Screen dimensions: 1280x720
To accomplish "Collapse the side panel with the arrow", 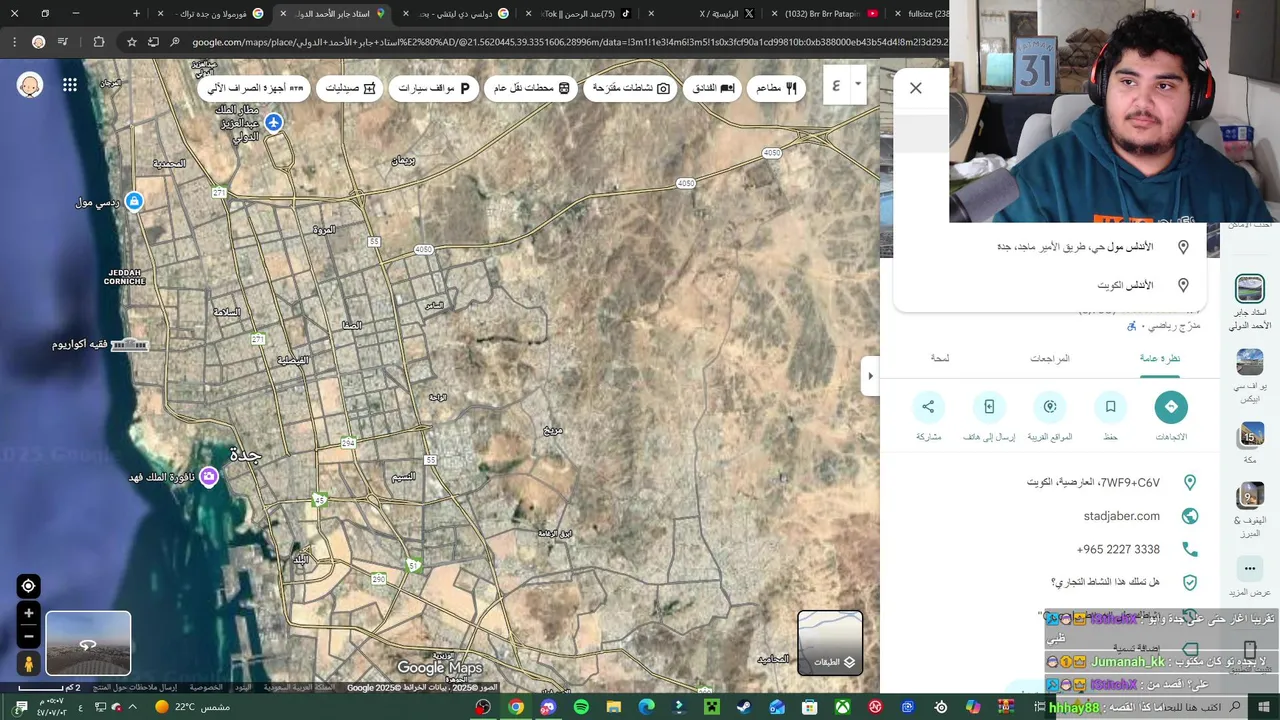I will point(870,376).
